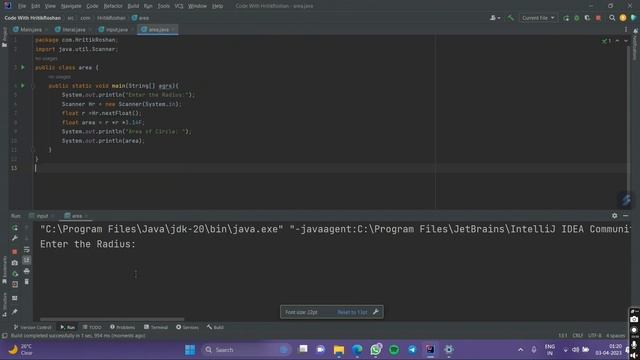Click the green Run with coverage toolbar icon

point(587,18)
